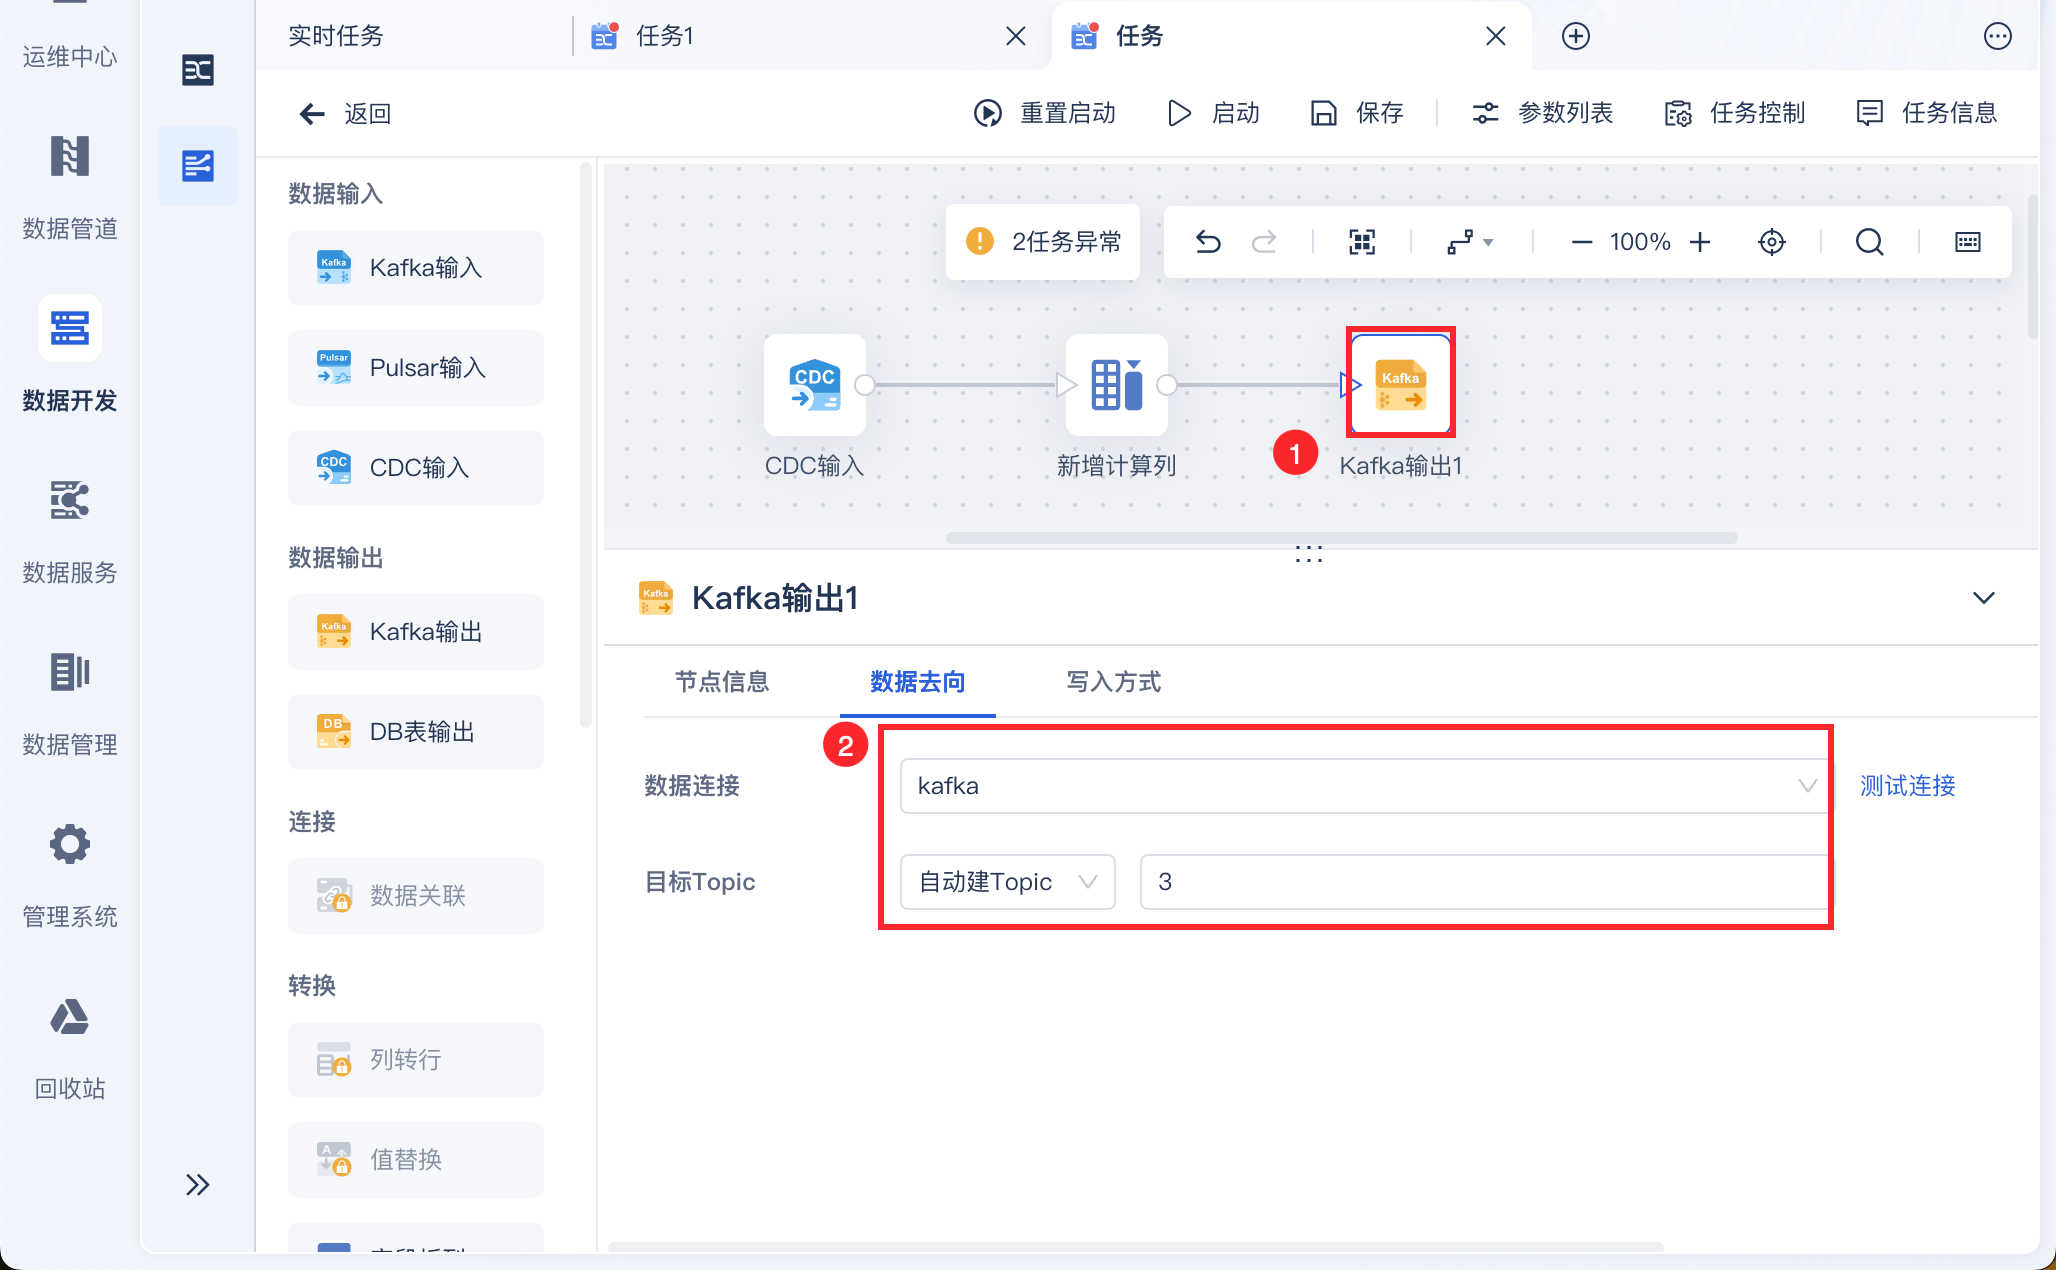Click zoom in plus icon
2056x1270 pixels.
1700,242
